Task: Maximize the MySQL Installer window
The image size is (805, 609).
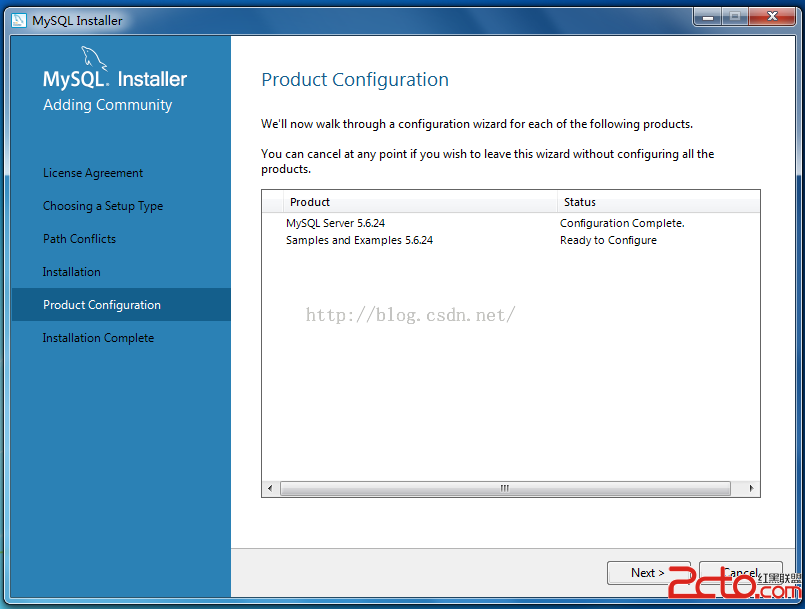Action: [x=735, y=17]
